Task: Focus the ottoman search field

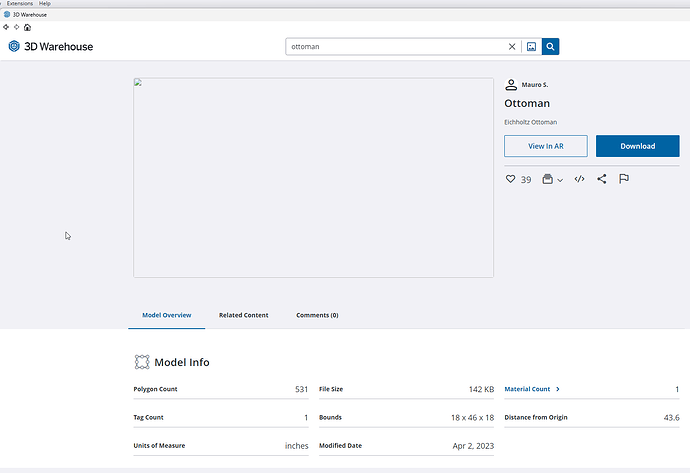Action: point(396,47)
